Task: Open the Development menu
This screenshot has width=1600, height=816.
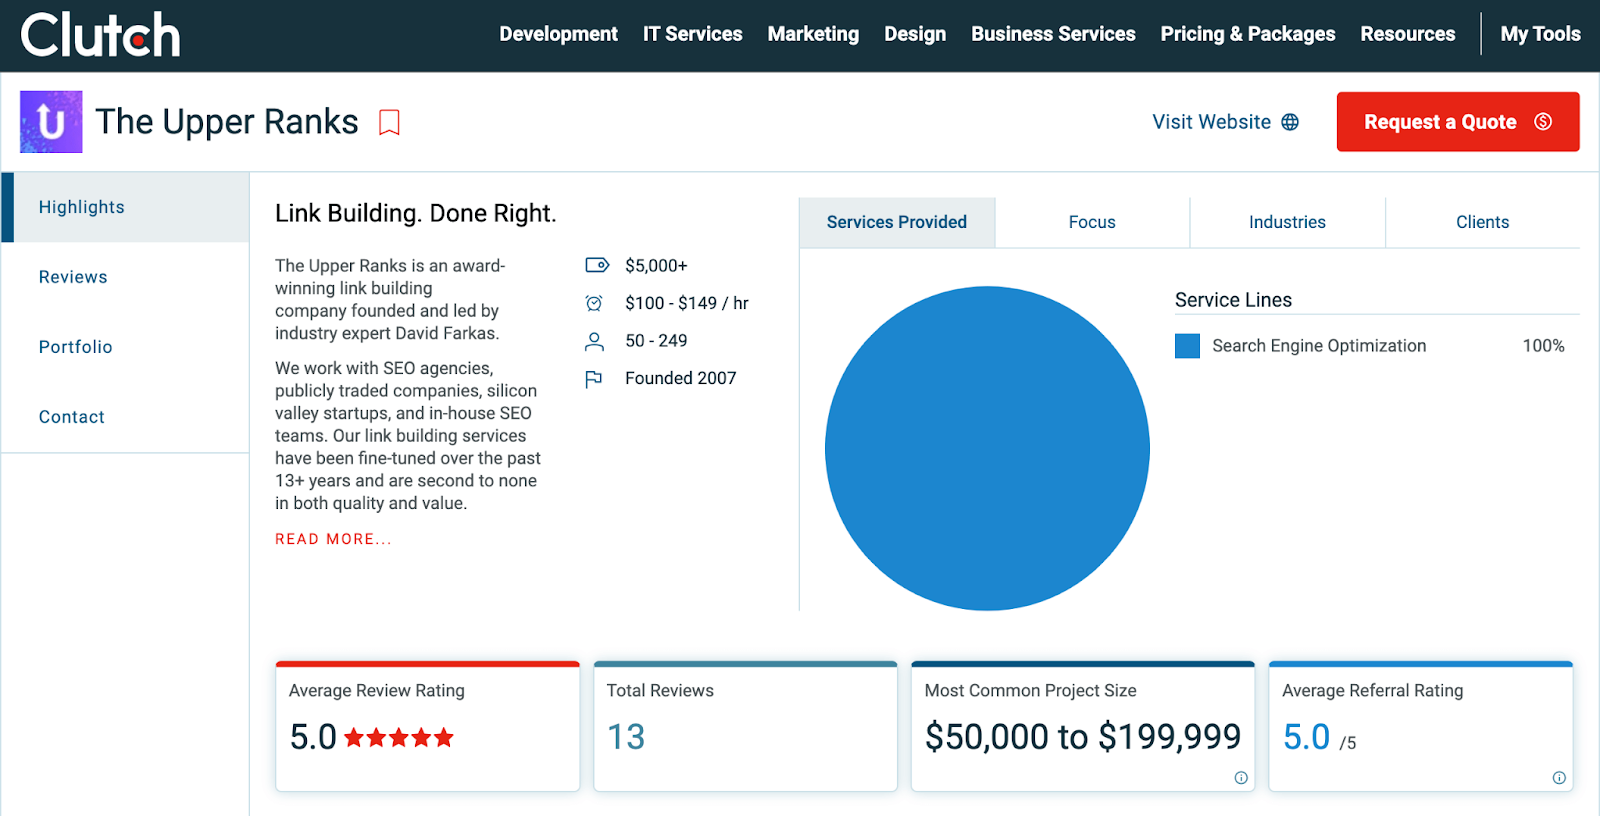Action: (558, 34)
